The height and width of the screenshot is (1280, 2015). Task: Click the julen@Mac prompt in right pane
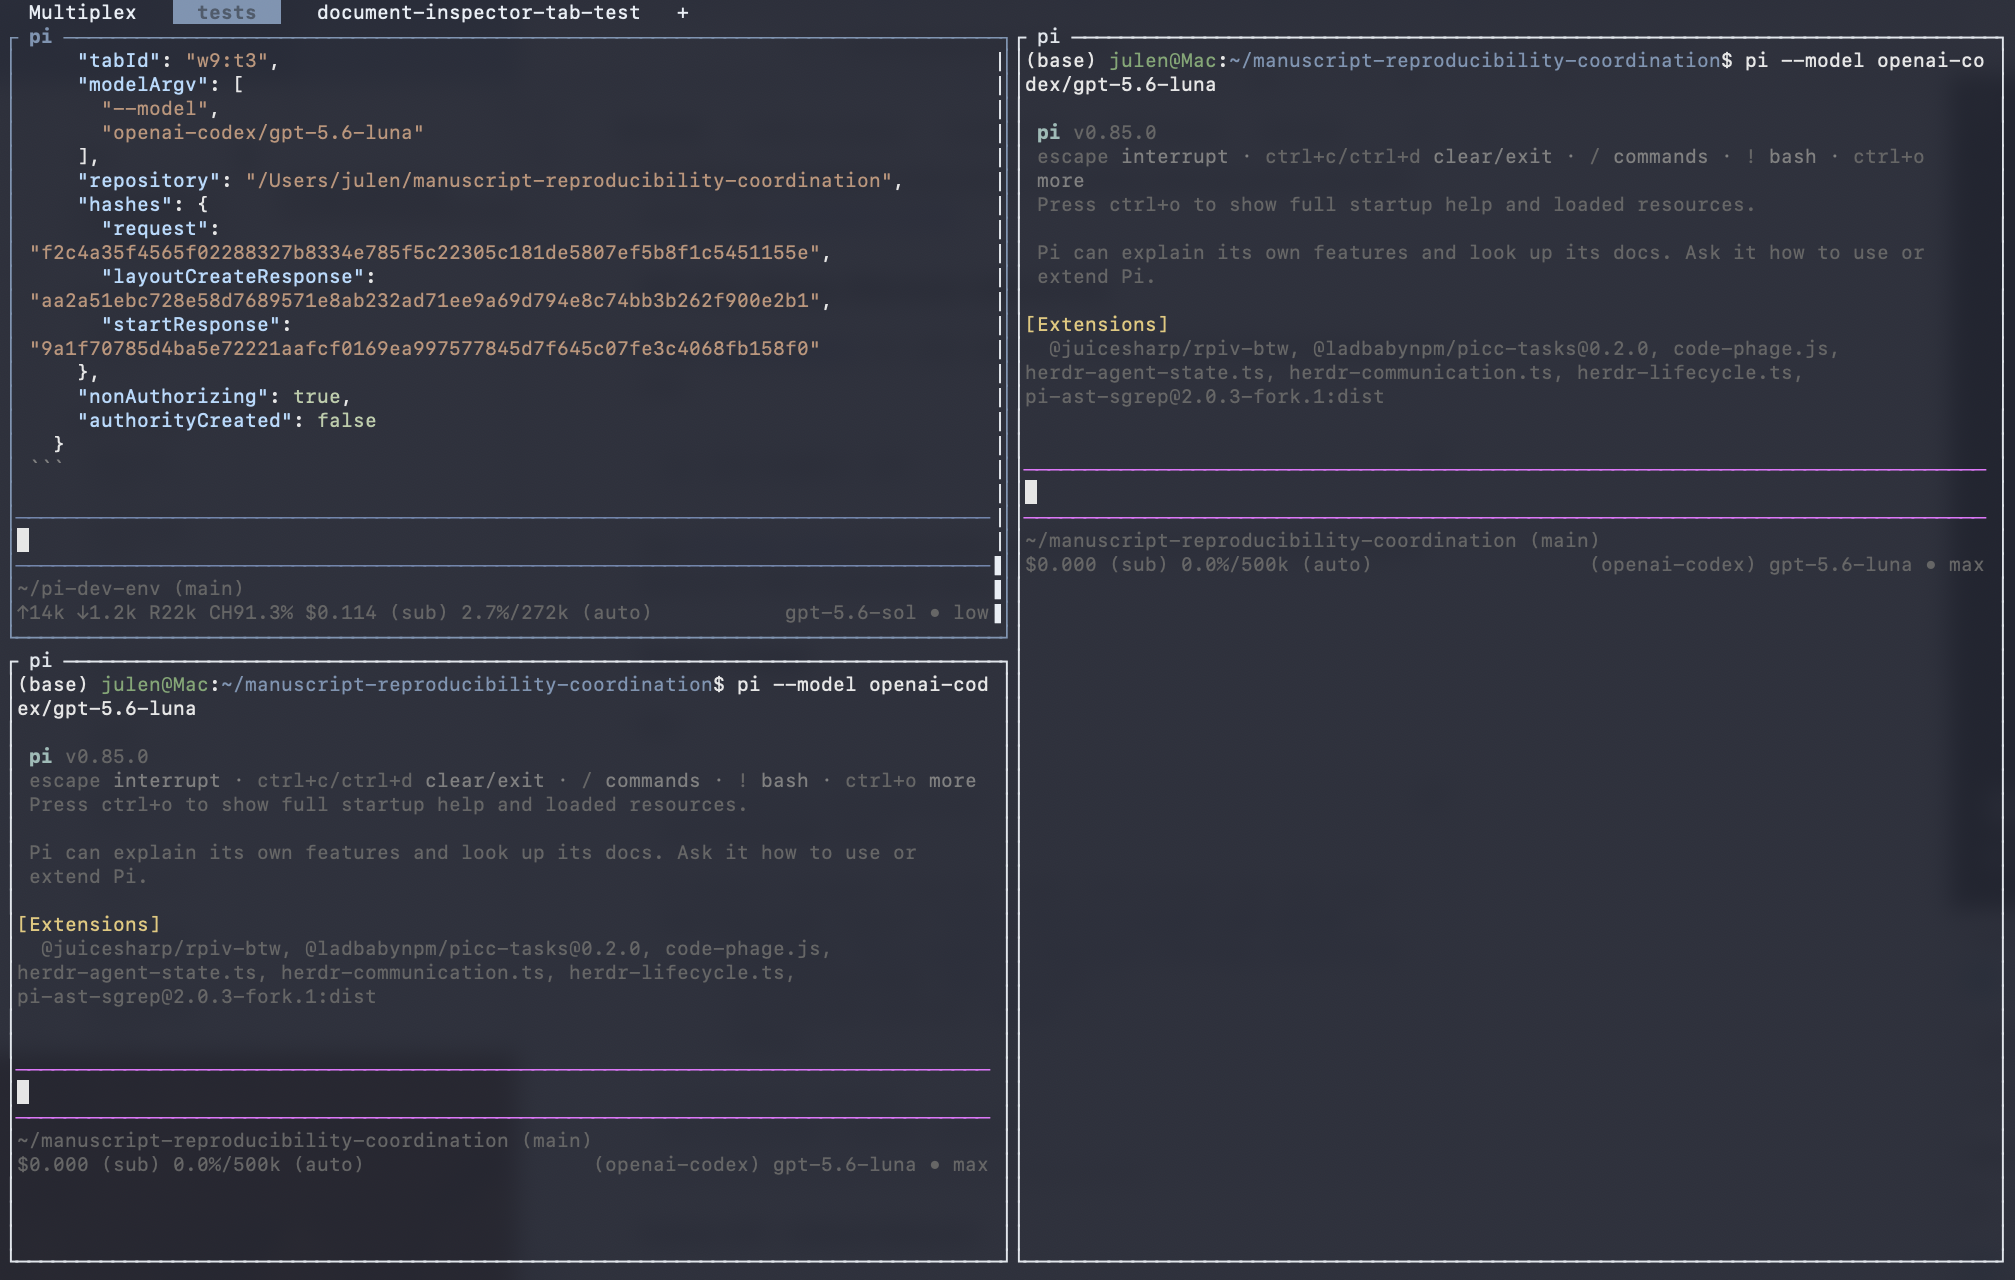point(1162,61)
